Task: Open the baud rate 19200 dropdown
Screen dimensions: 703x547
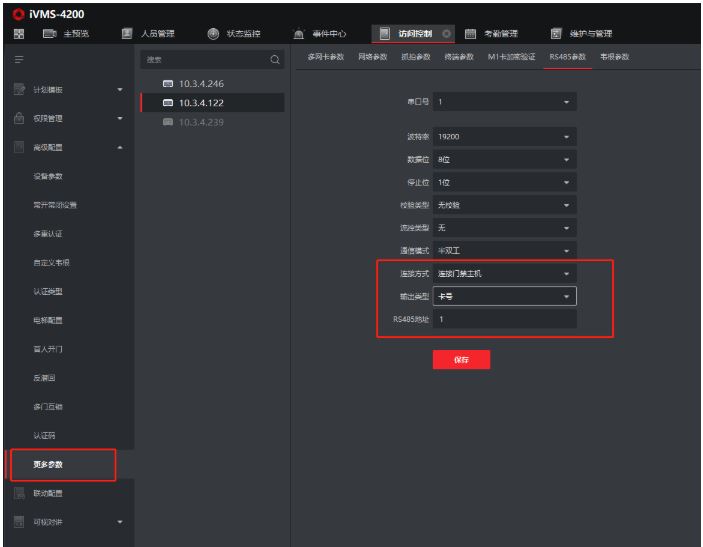Action: [x=504, y=137]
